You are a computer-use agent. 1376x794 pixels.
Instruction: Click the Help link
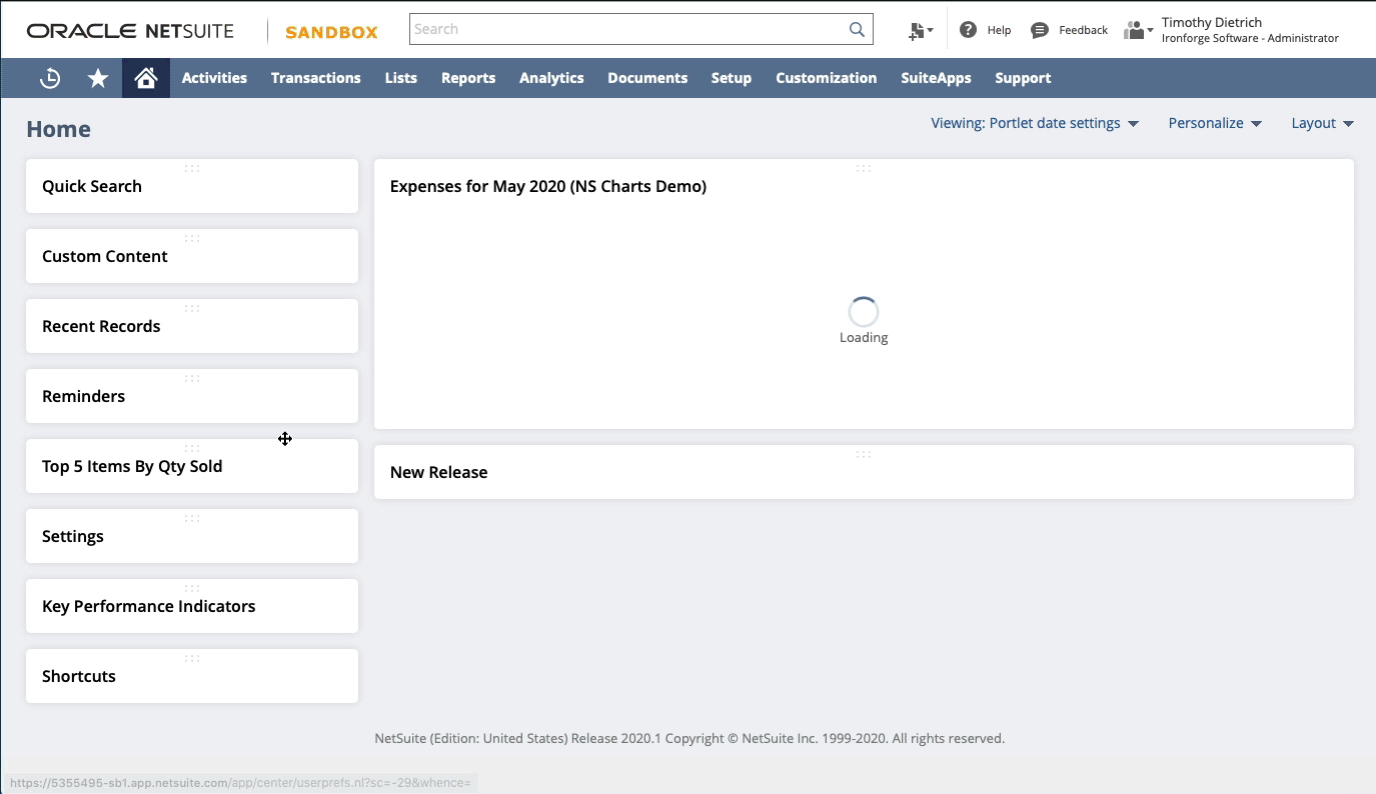[x=999, y=30]
